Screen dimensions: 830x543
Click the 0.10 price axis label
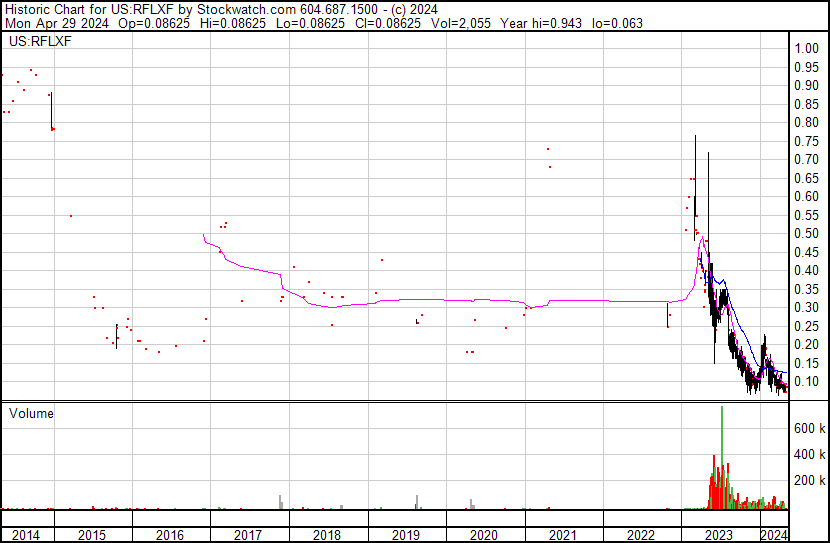806,382
